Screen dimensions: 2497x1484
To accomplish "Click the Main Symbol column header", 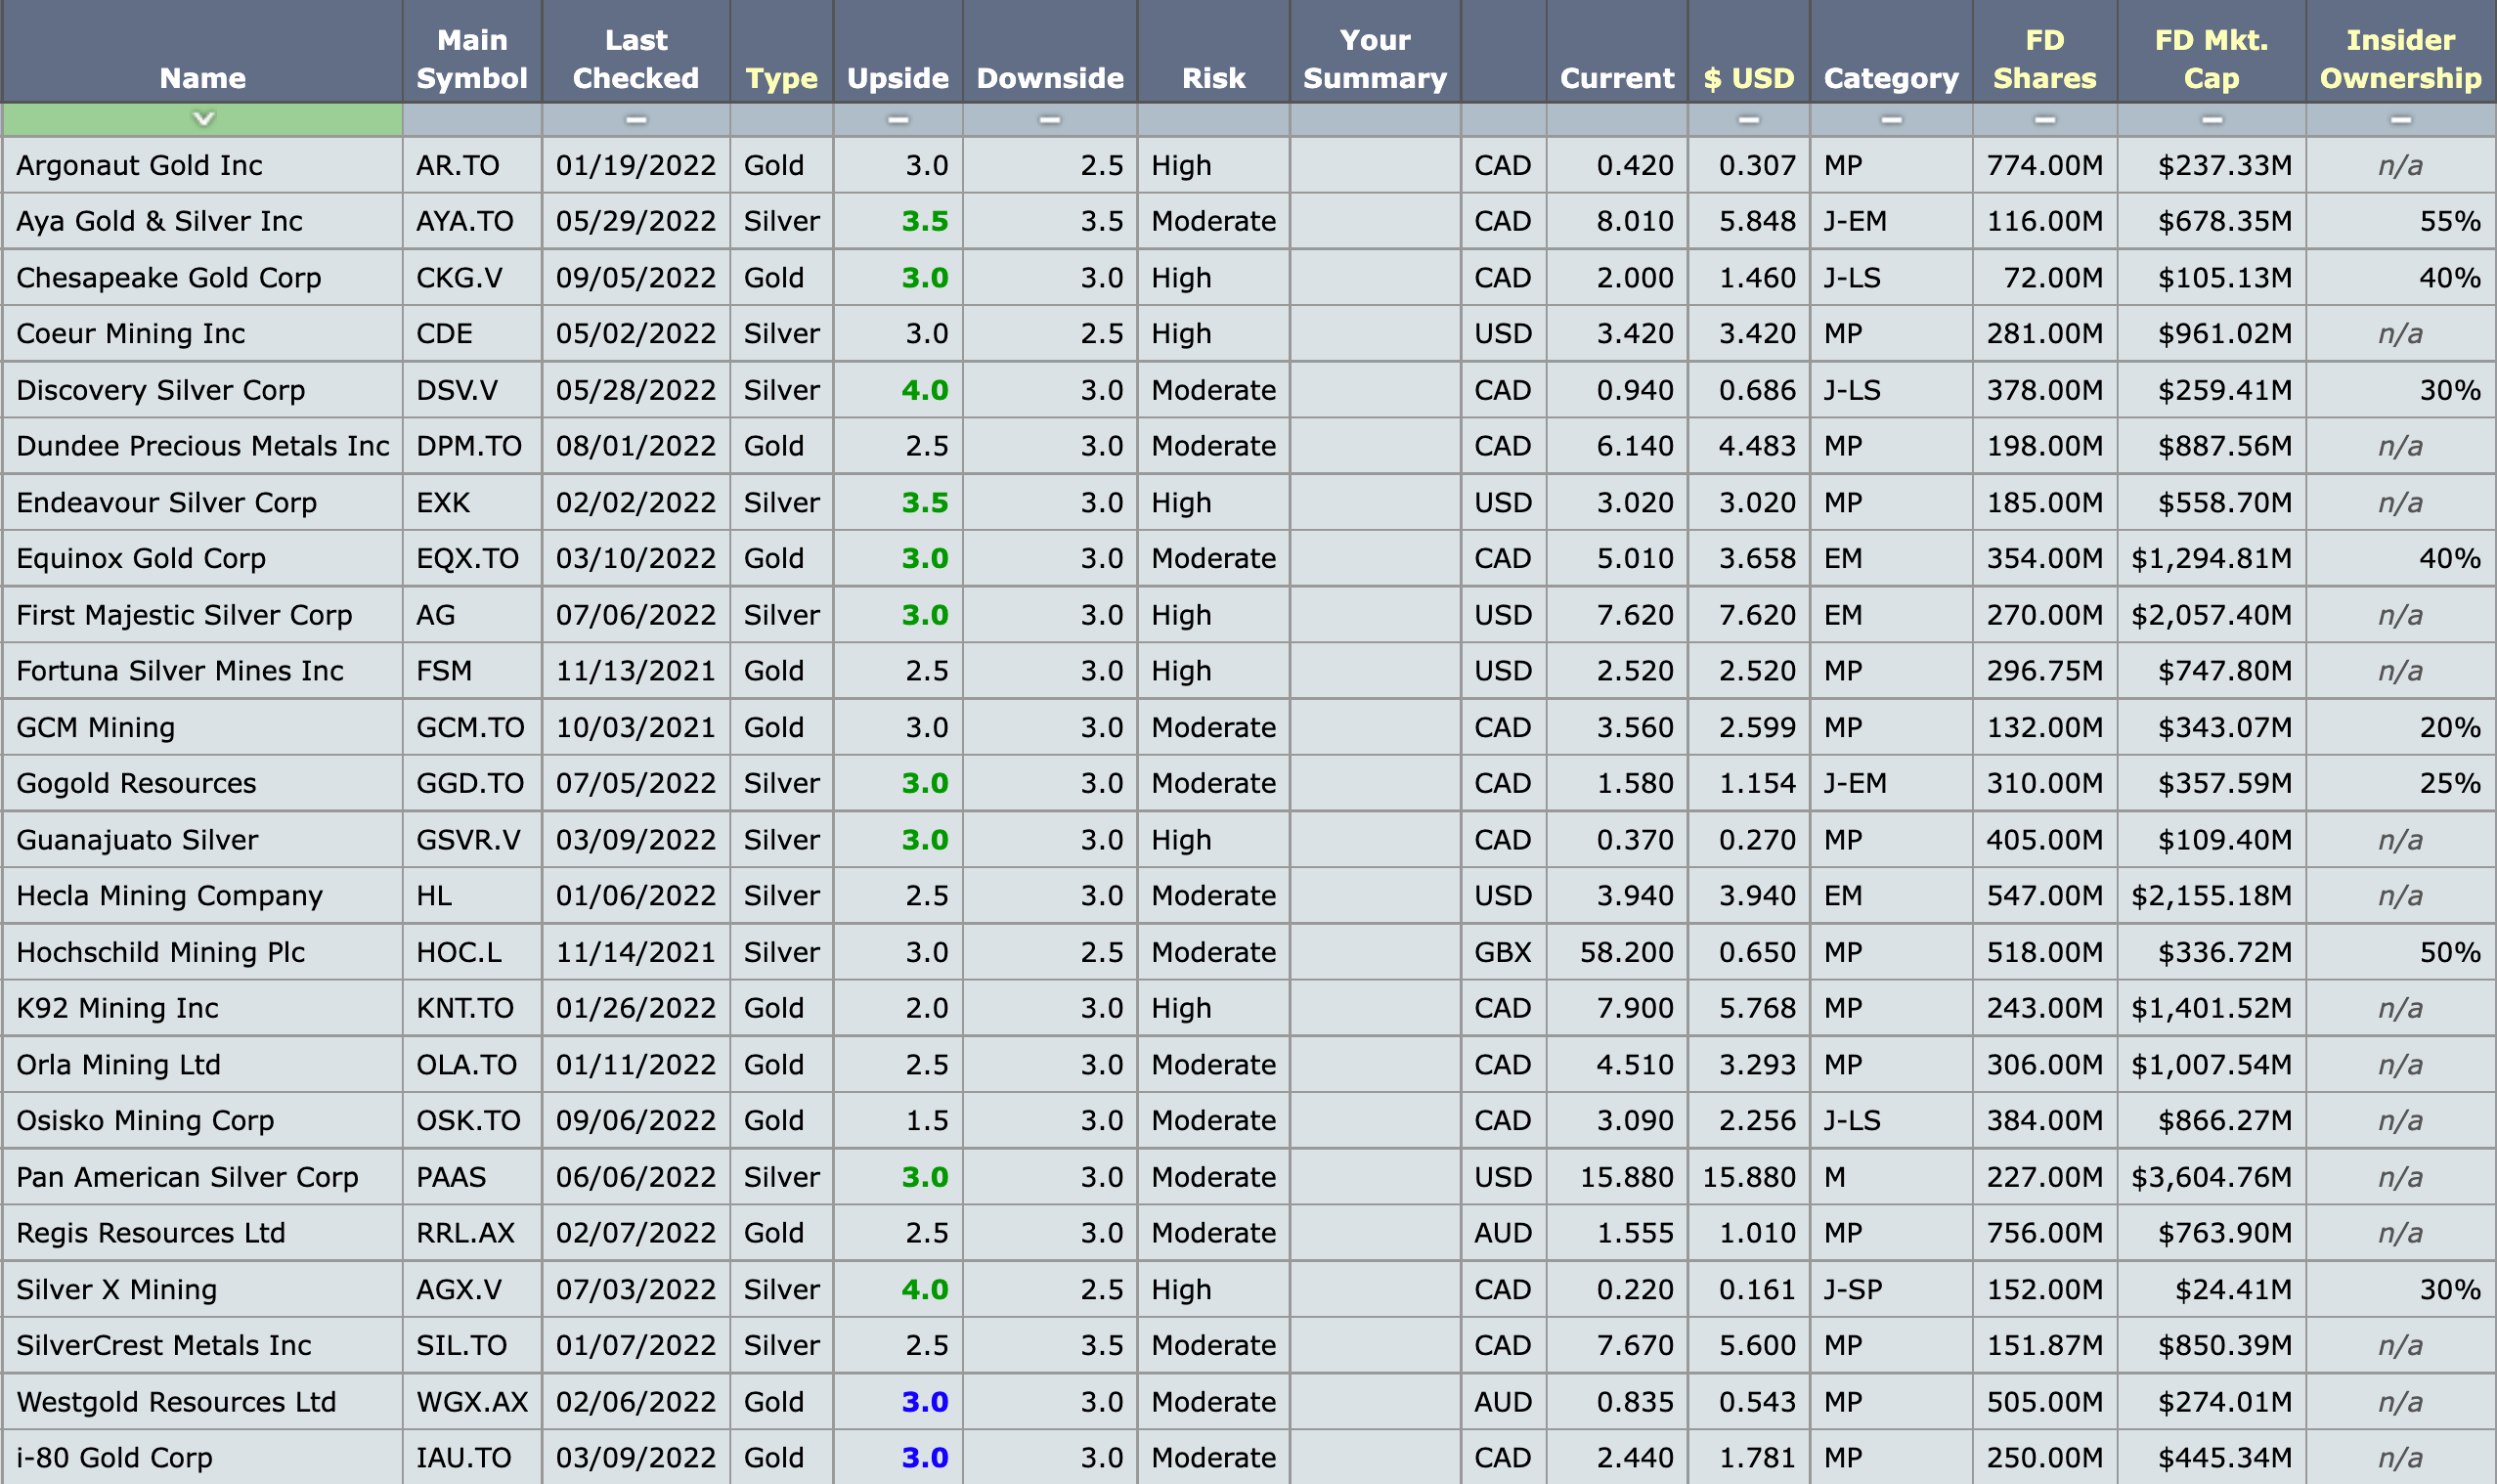I will tap(471, 59).
